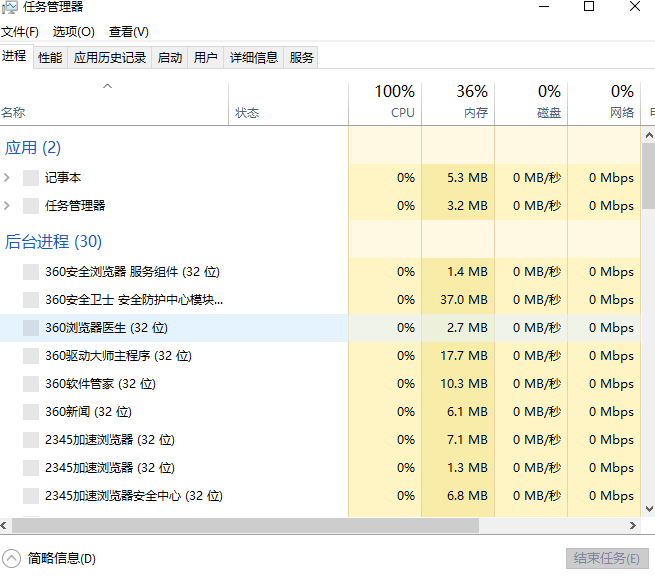
Task: Click the icon beside 记事本
Action: coord(31,178)
